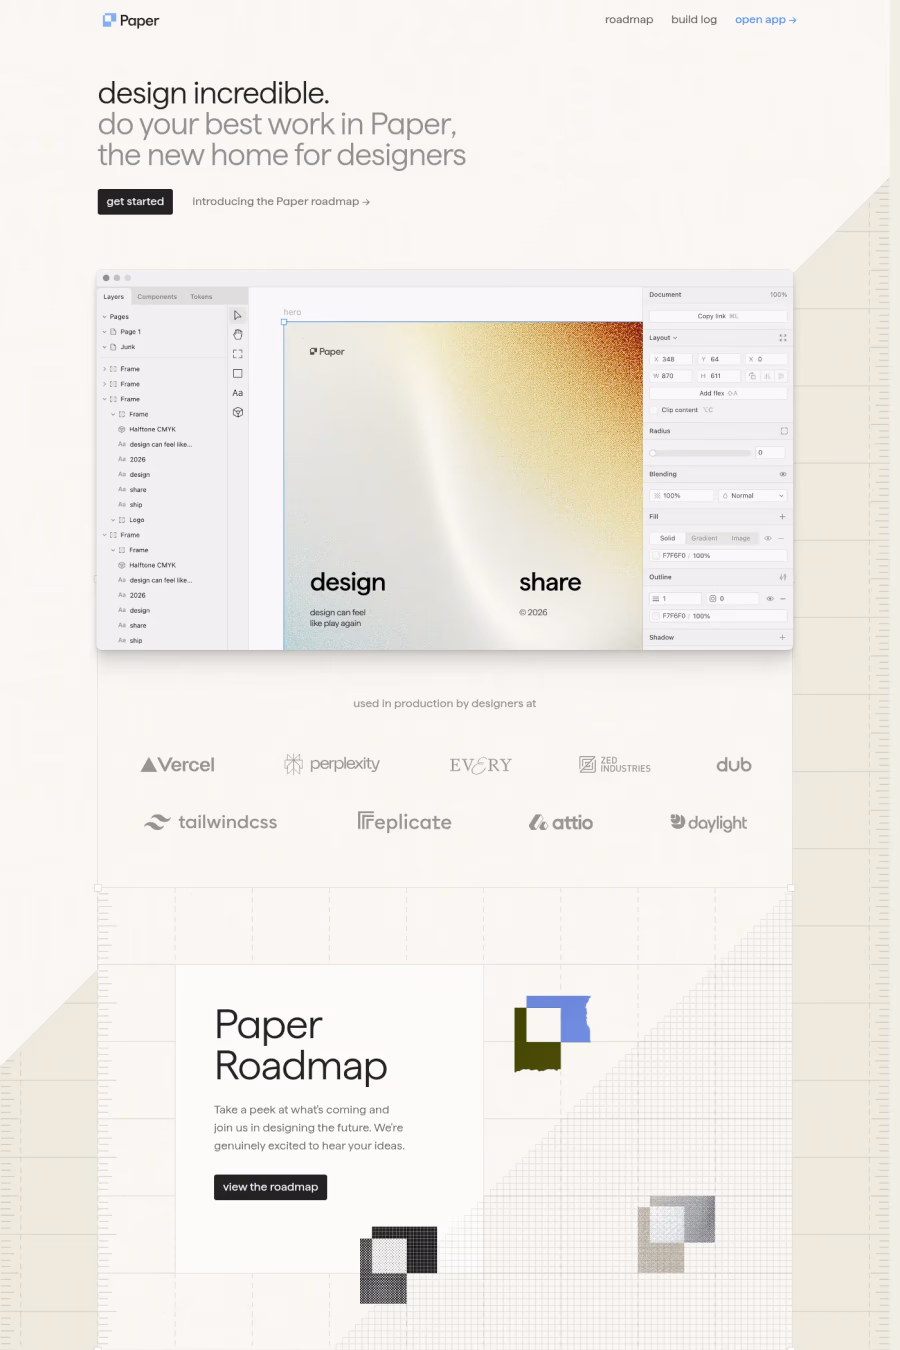This screenshot has width=900, height=1350.
Task: Open the Normal blend mode dropdown
Action: tap(751, 495)
